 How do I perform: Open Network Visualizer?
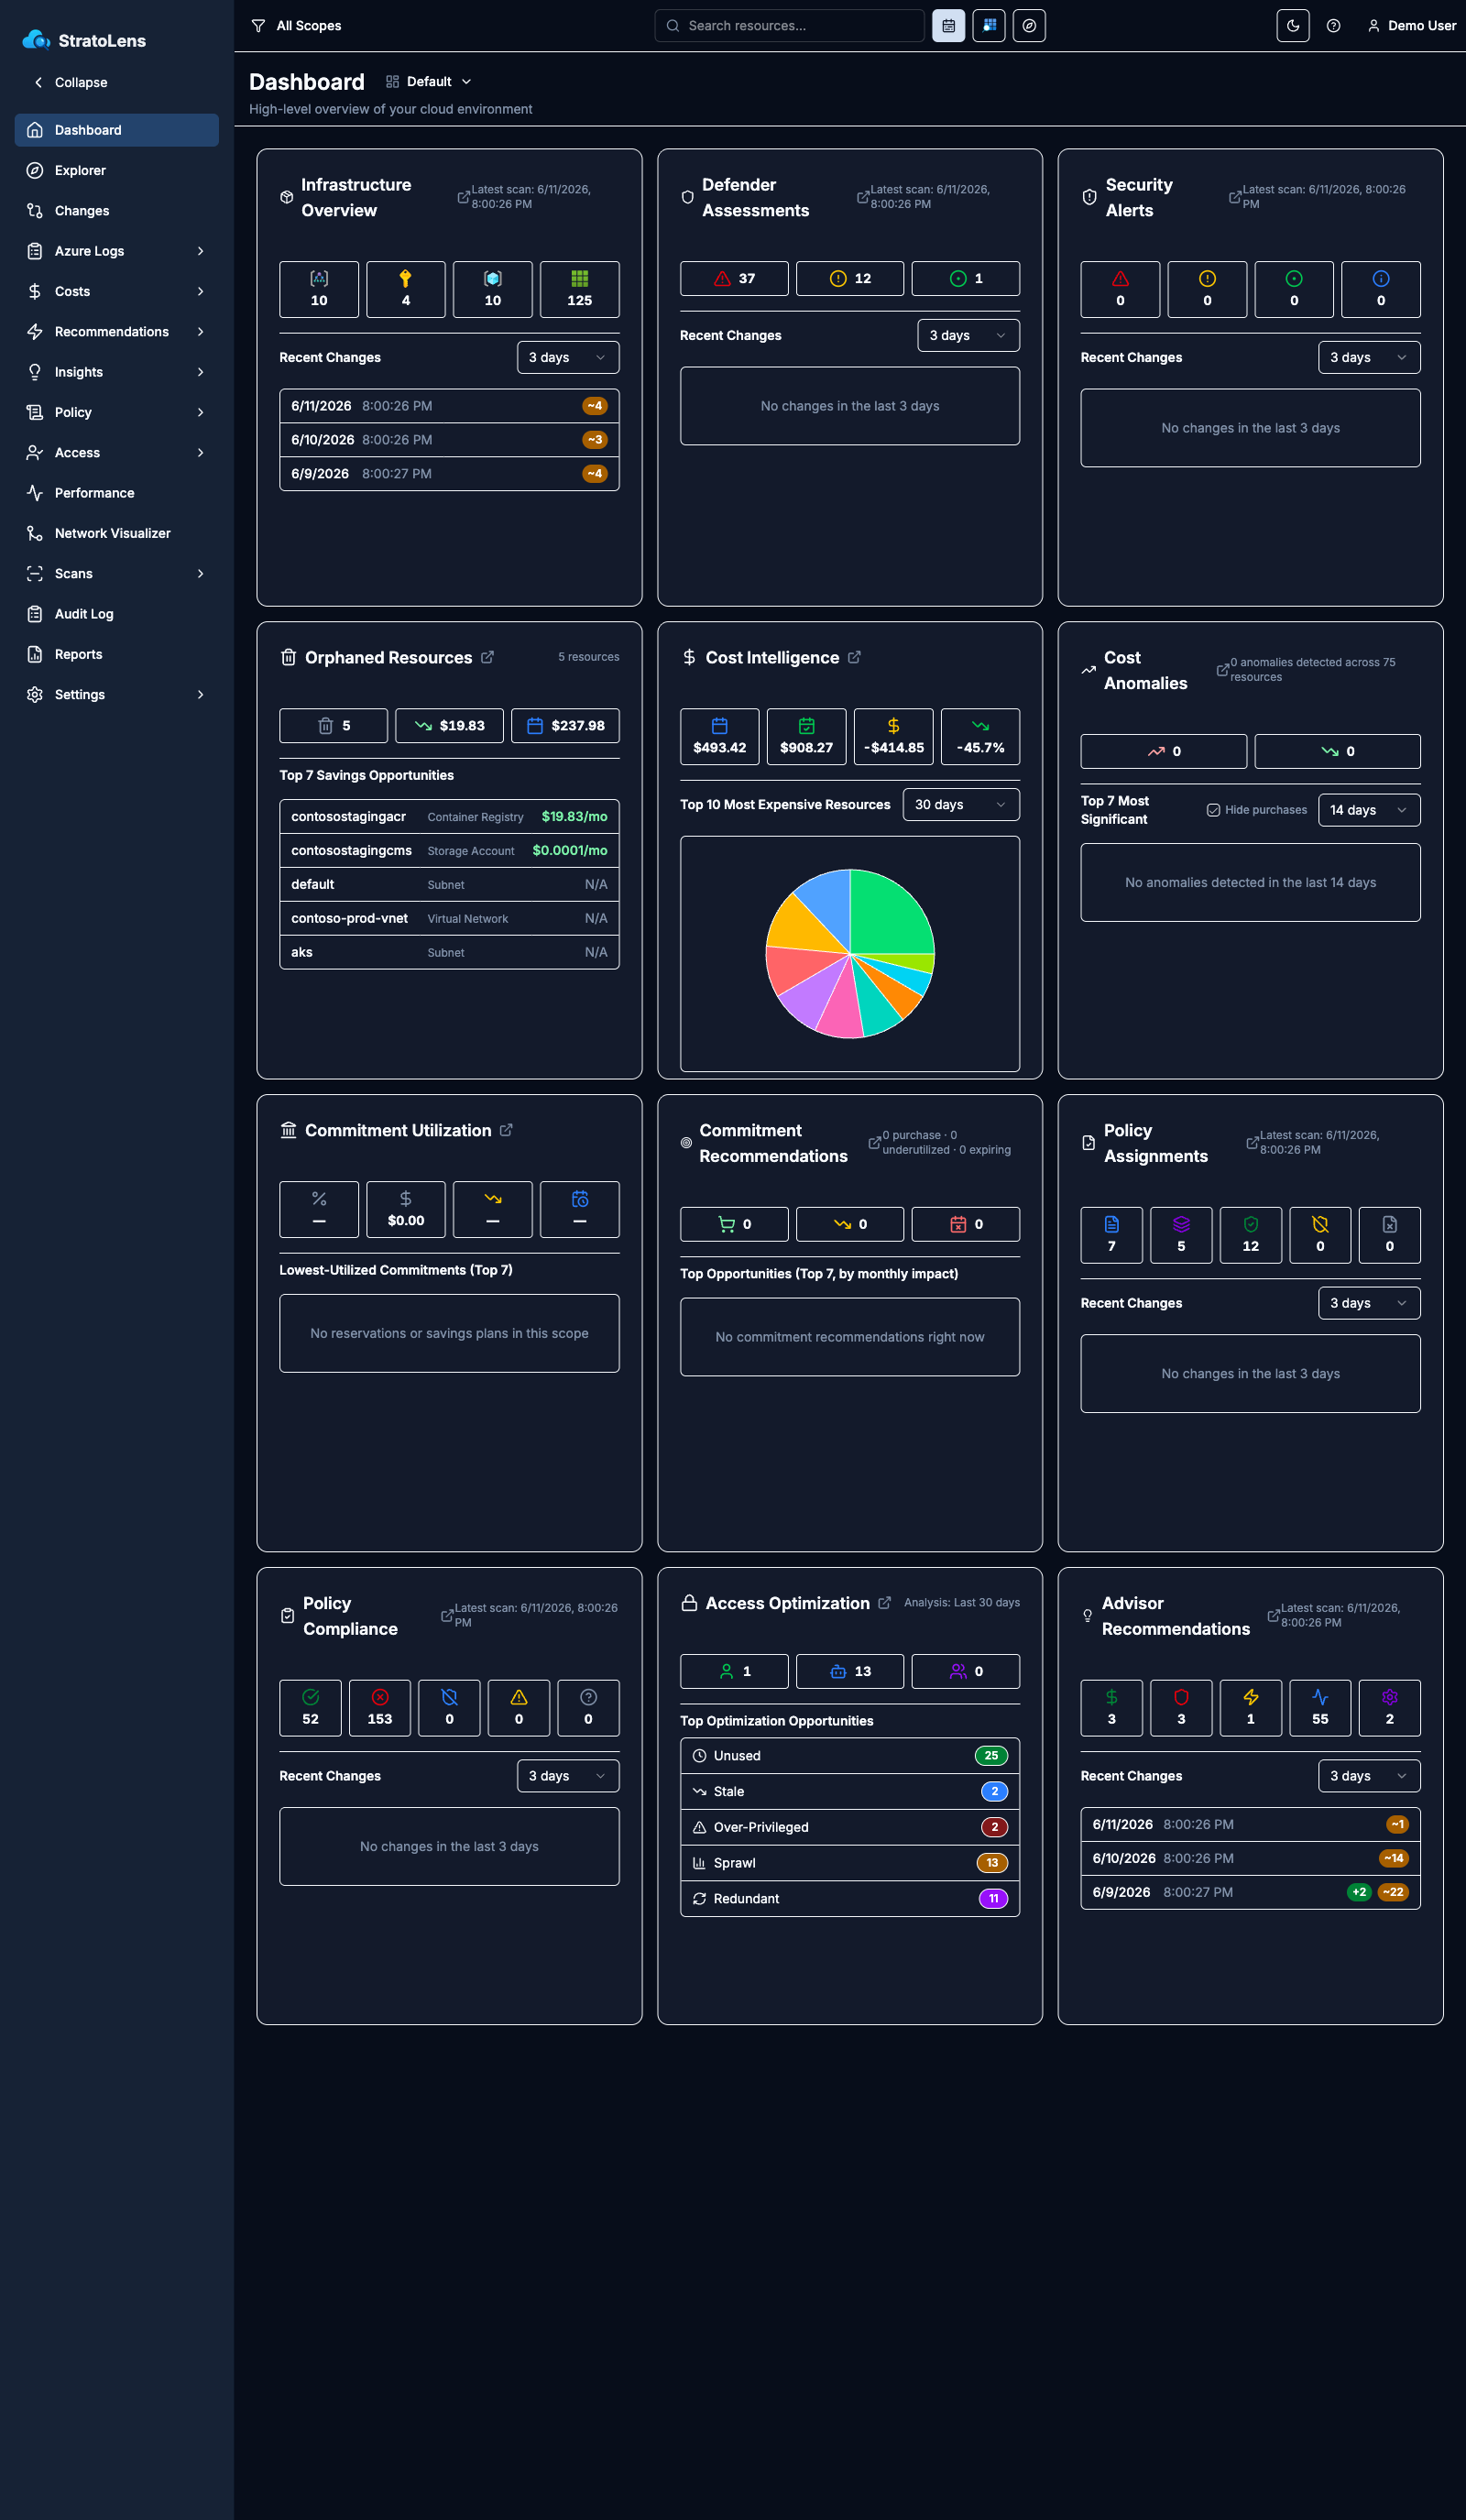pyautogui.click(x=117, y=533)
